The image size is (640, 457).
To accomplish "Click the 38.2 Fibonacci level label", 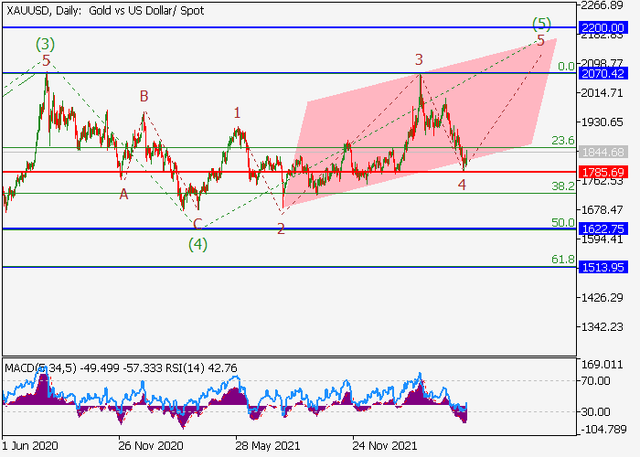I will coord(563,186).
